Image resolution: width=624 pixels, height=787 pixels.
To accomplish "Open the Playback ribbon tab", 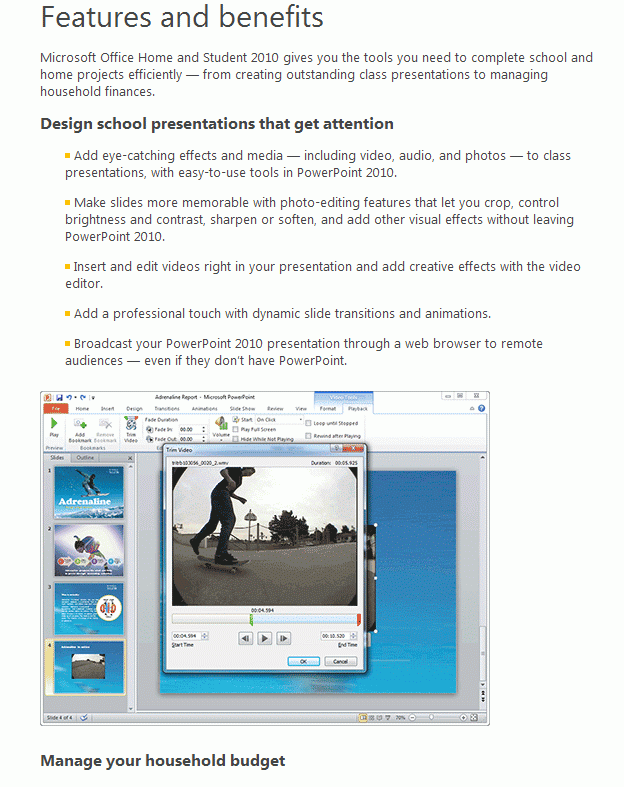I will tap(357, 409).
